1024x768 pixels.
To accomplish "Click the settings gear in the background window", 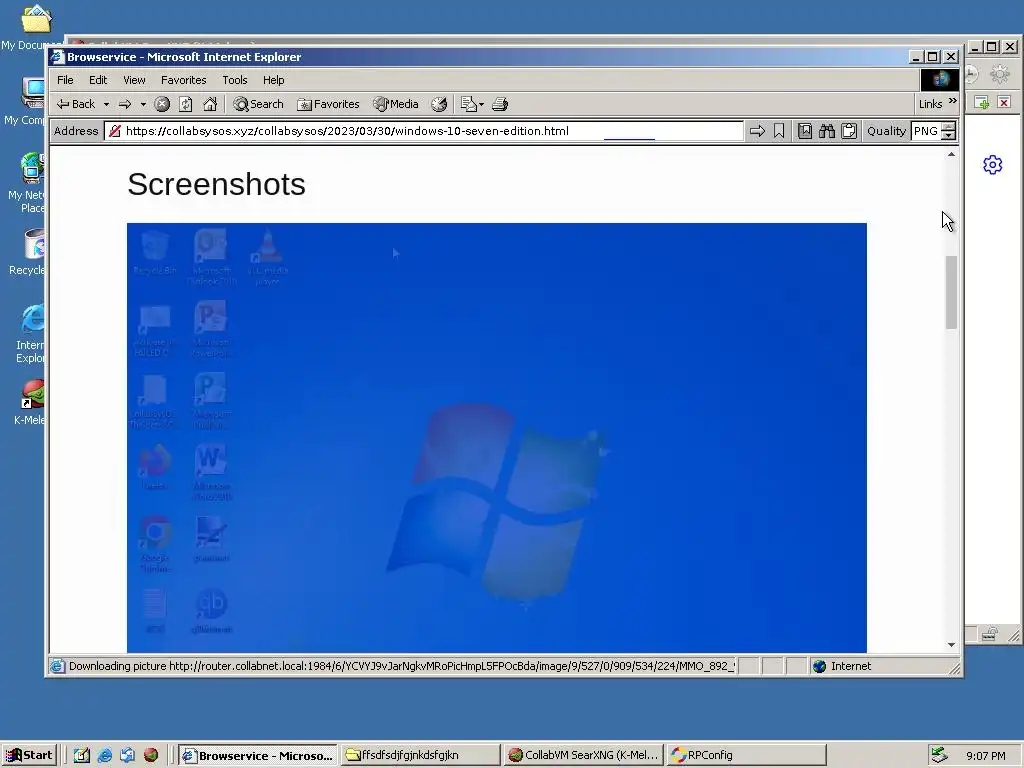I will (993, 165).
